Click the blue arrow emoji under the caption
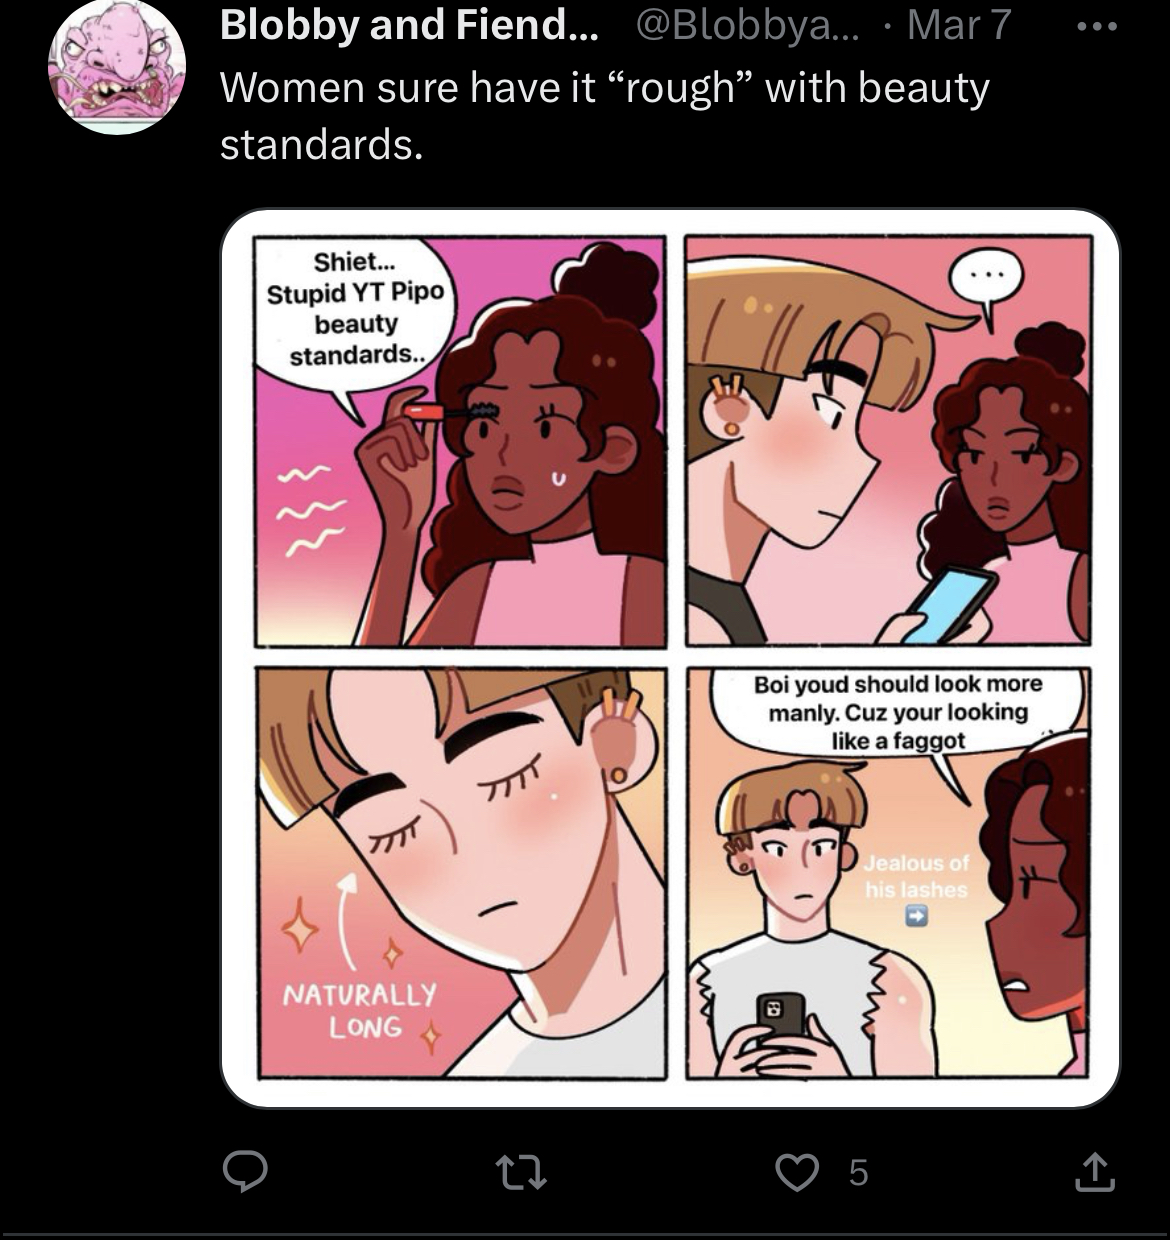The width and height of the screenshot is (1170, 1240). click(916, 915)
